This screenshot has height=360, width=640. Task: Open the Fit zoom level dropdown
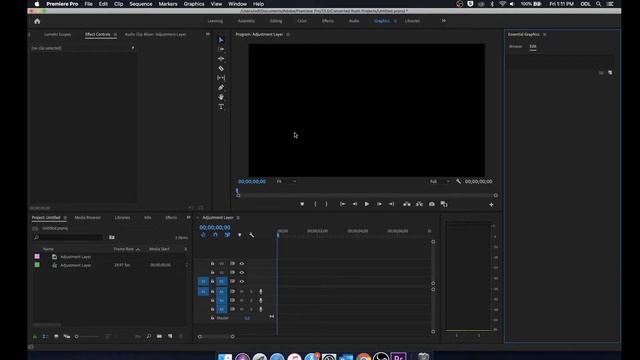(287, 181)
